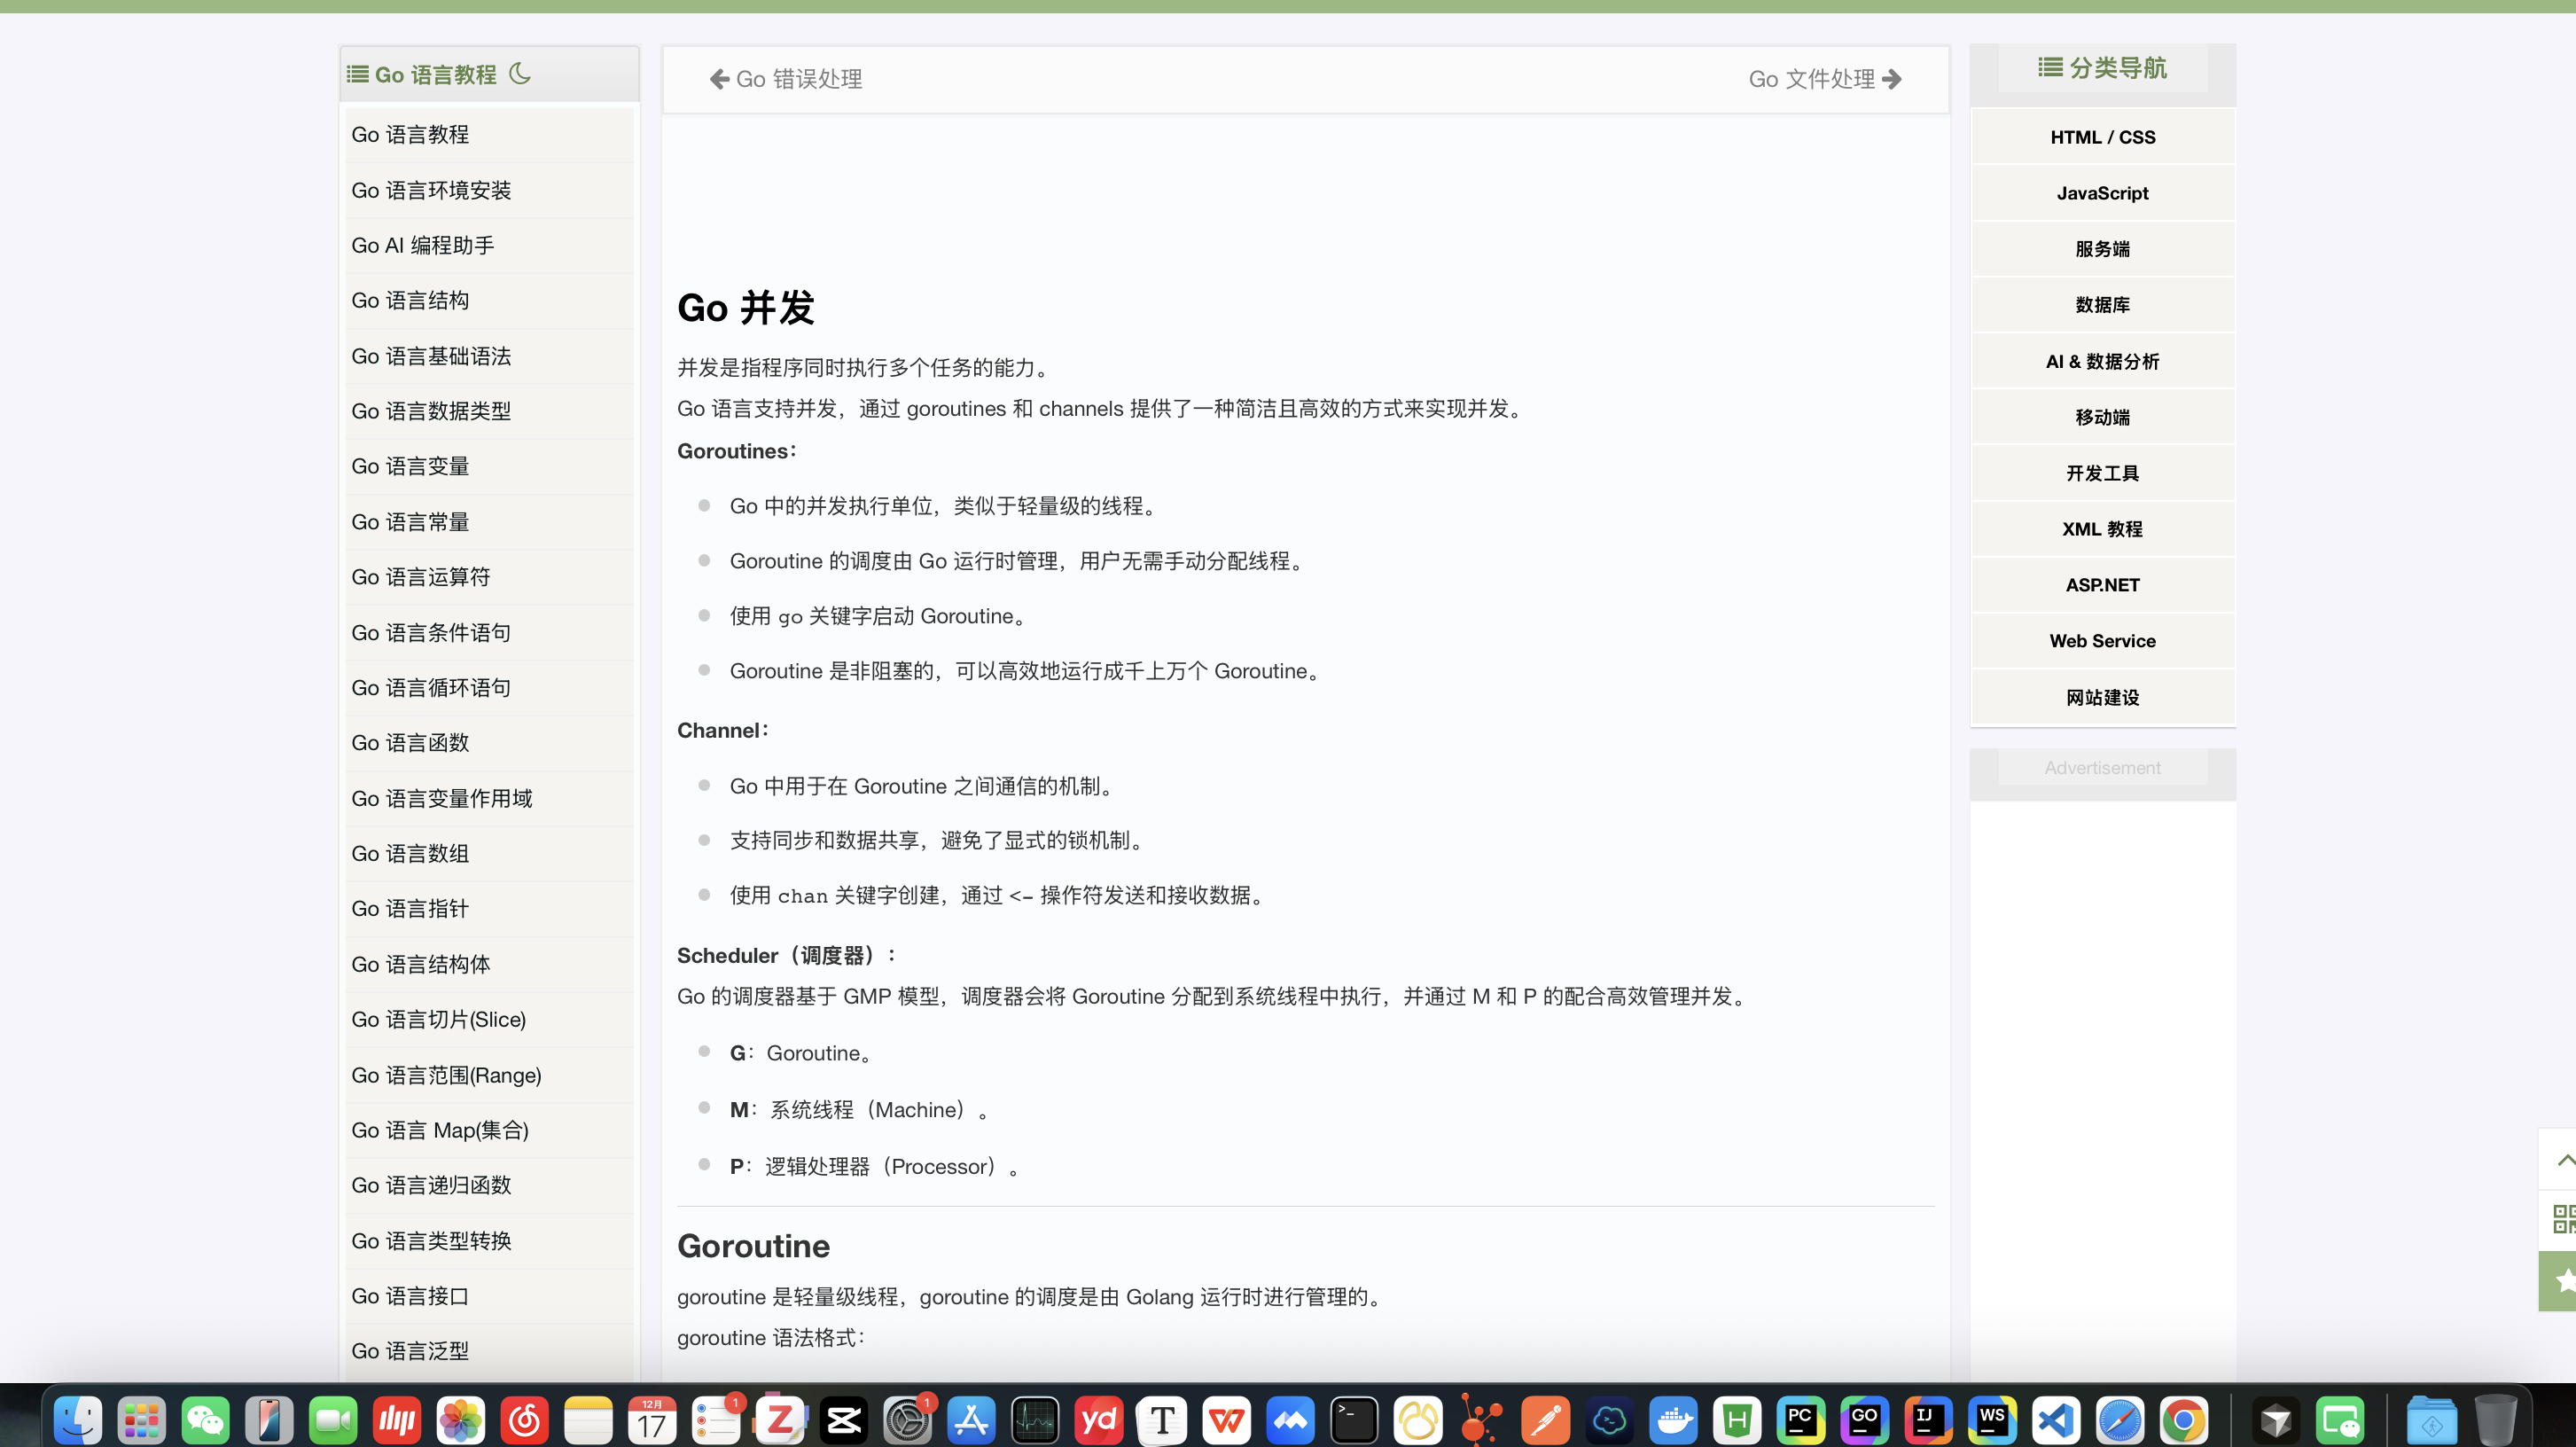Select Go 语言切片(Slice) sidebar item
Image resolution: width=2576 pixels, height=1447 pixels.
tap(438, 1019)
